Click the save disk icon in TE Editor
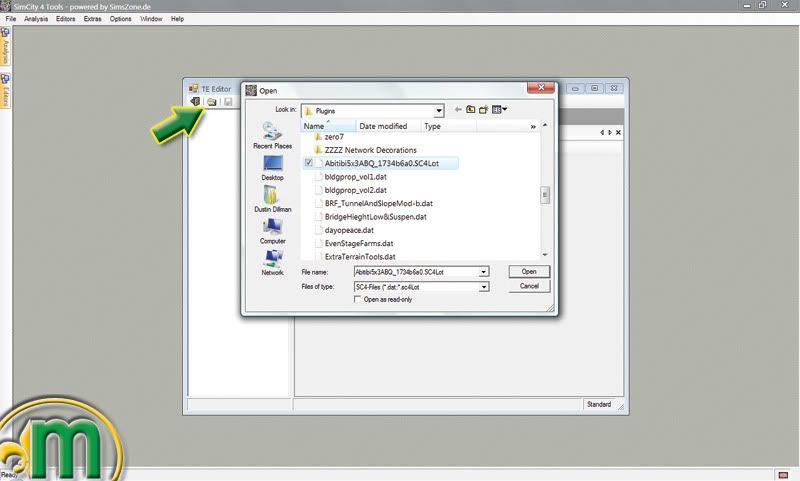Image resolution: width=800 pixels, height=481 pixels. pos(228,102)
